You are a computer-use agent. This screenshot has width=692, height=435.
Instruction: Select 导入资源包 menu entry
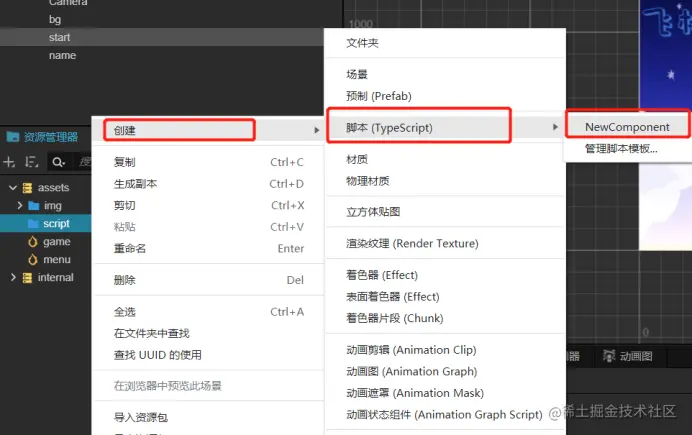pyautogui.click(x=208, y=417)
